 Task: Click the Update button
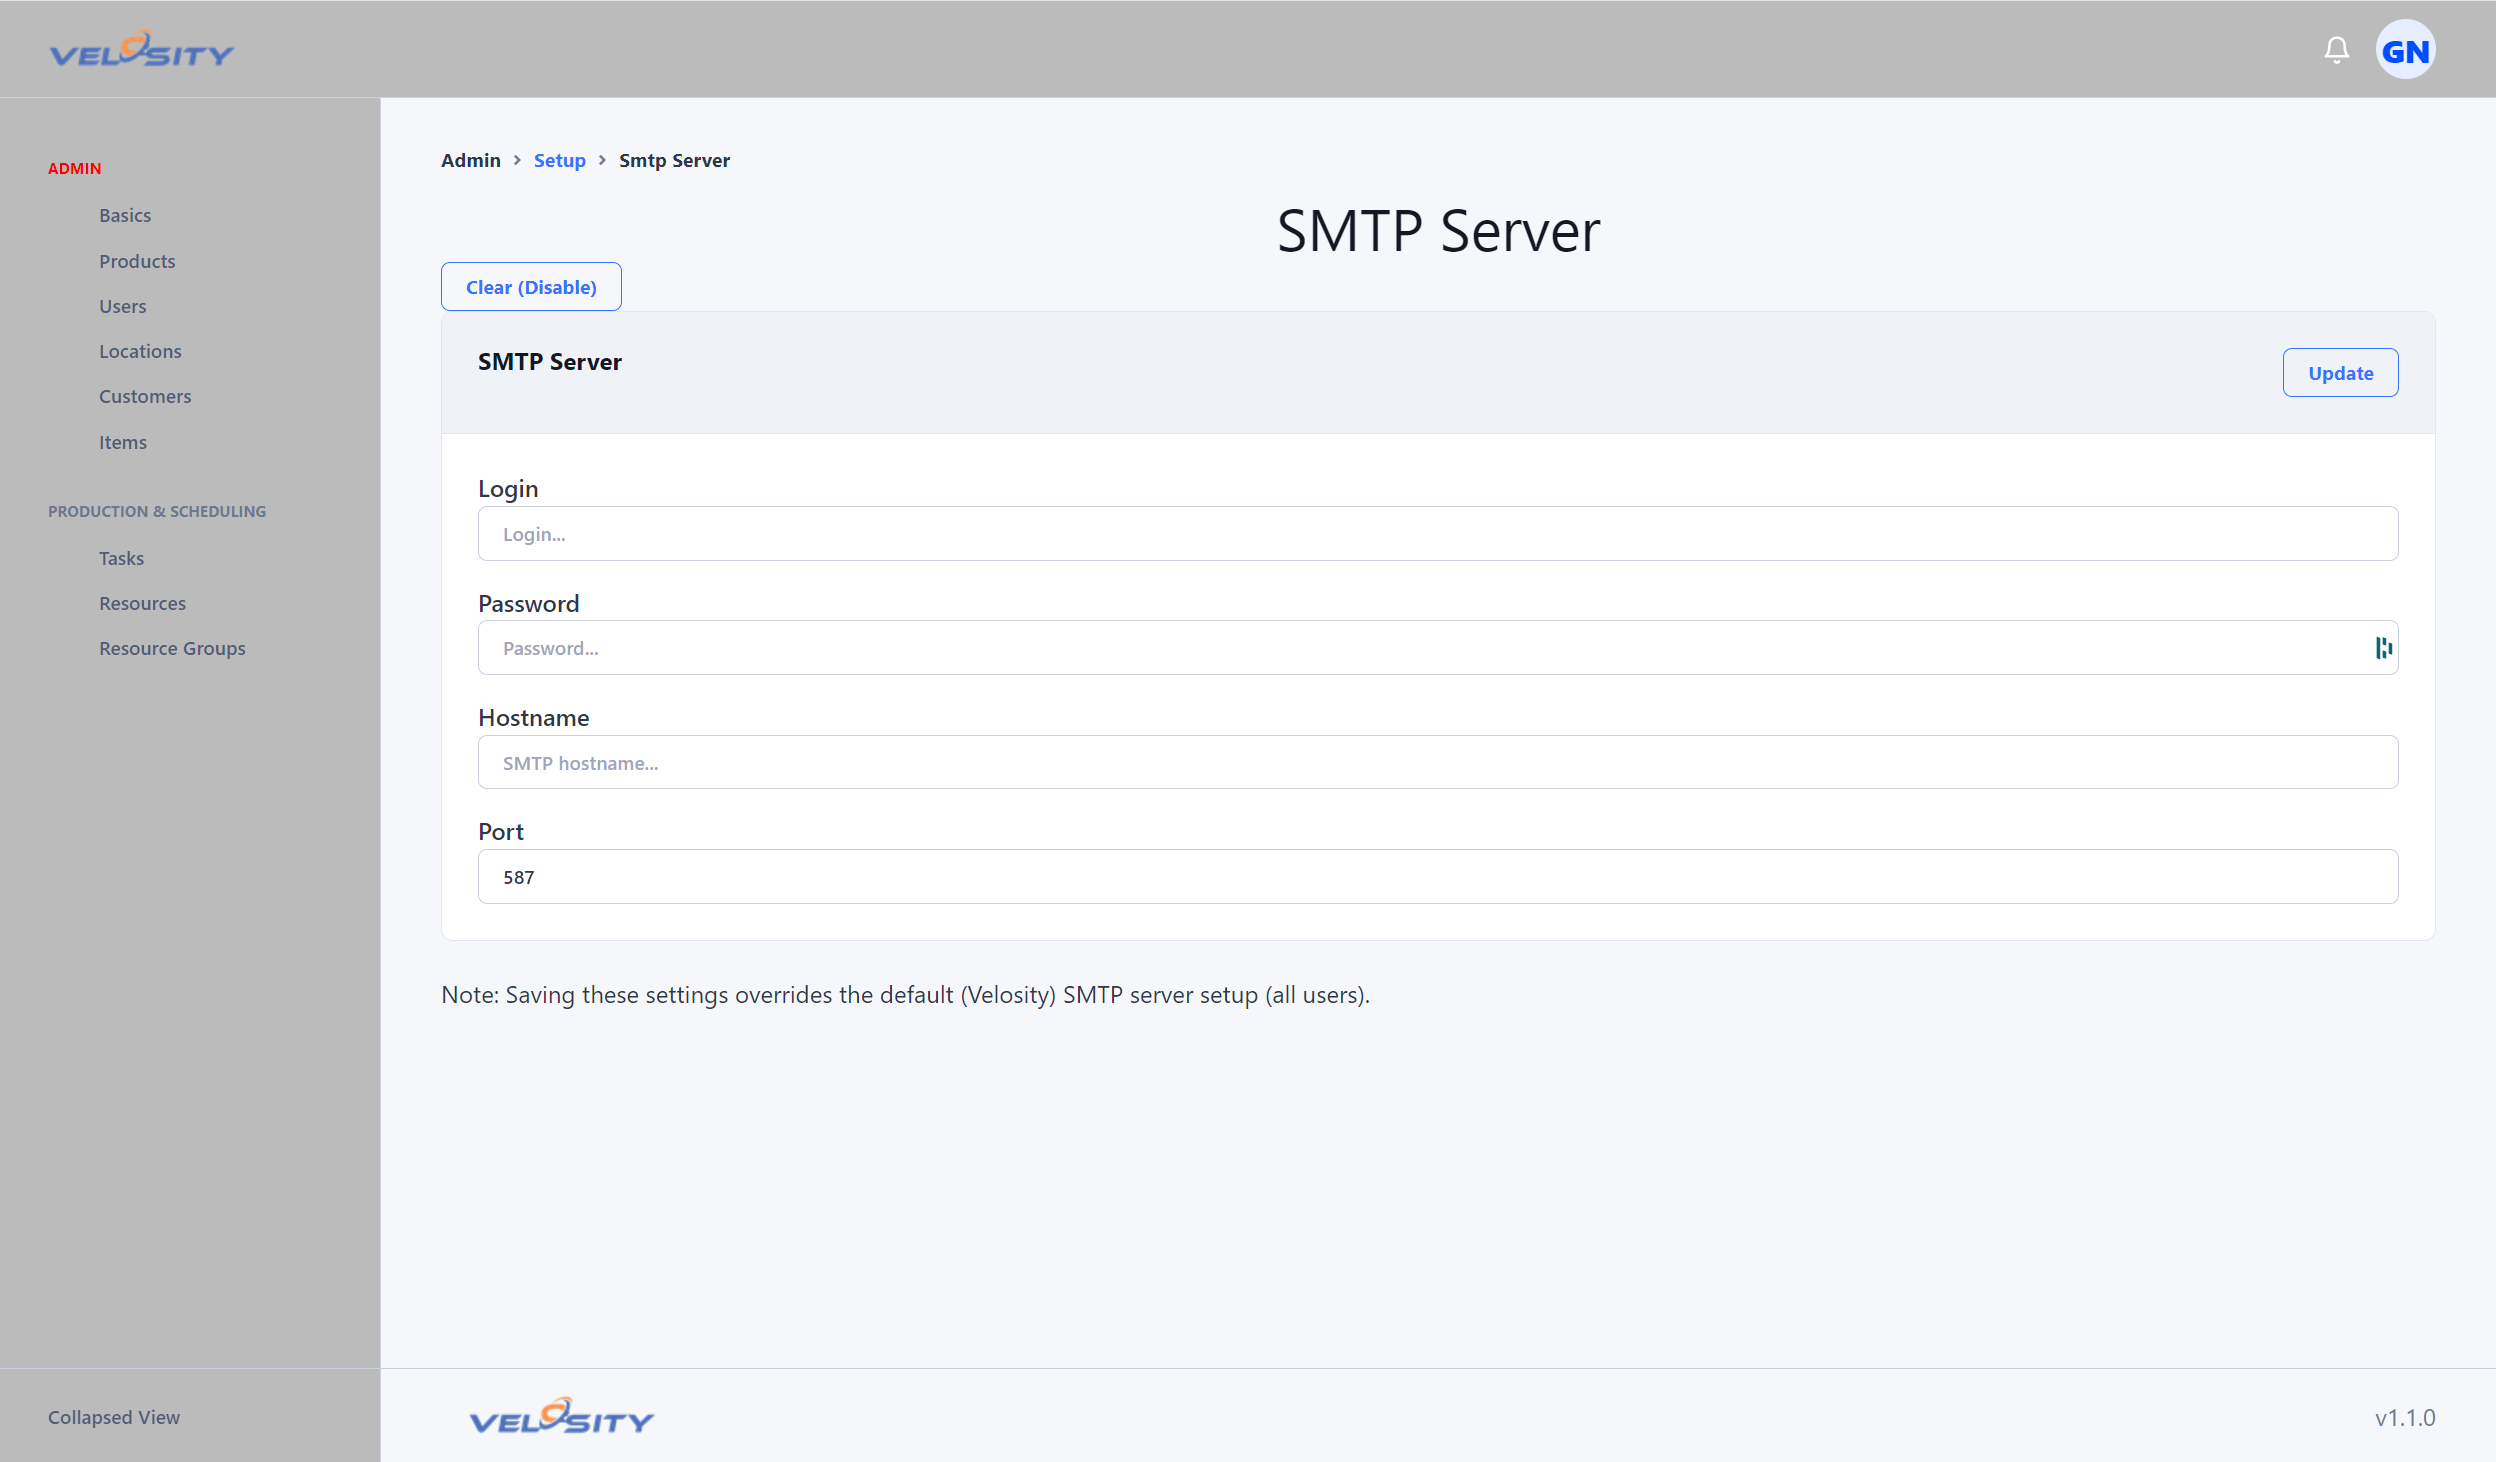tap(2341, 371)
